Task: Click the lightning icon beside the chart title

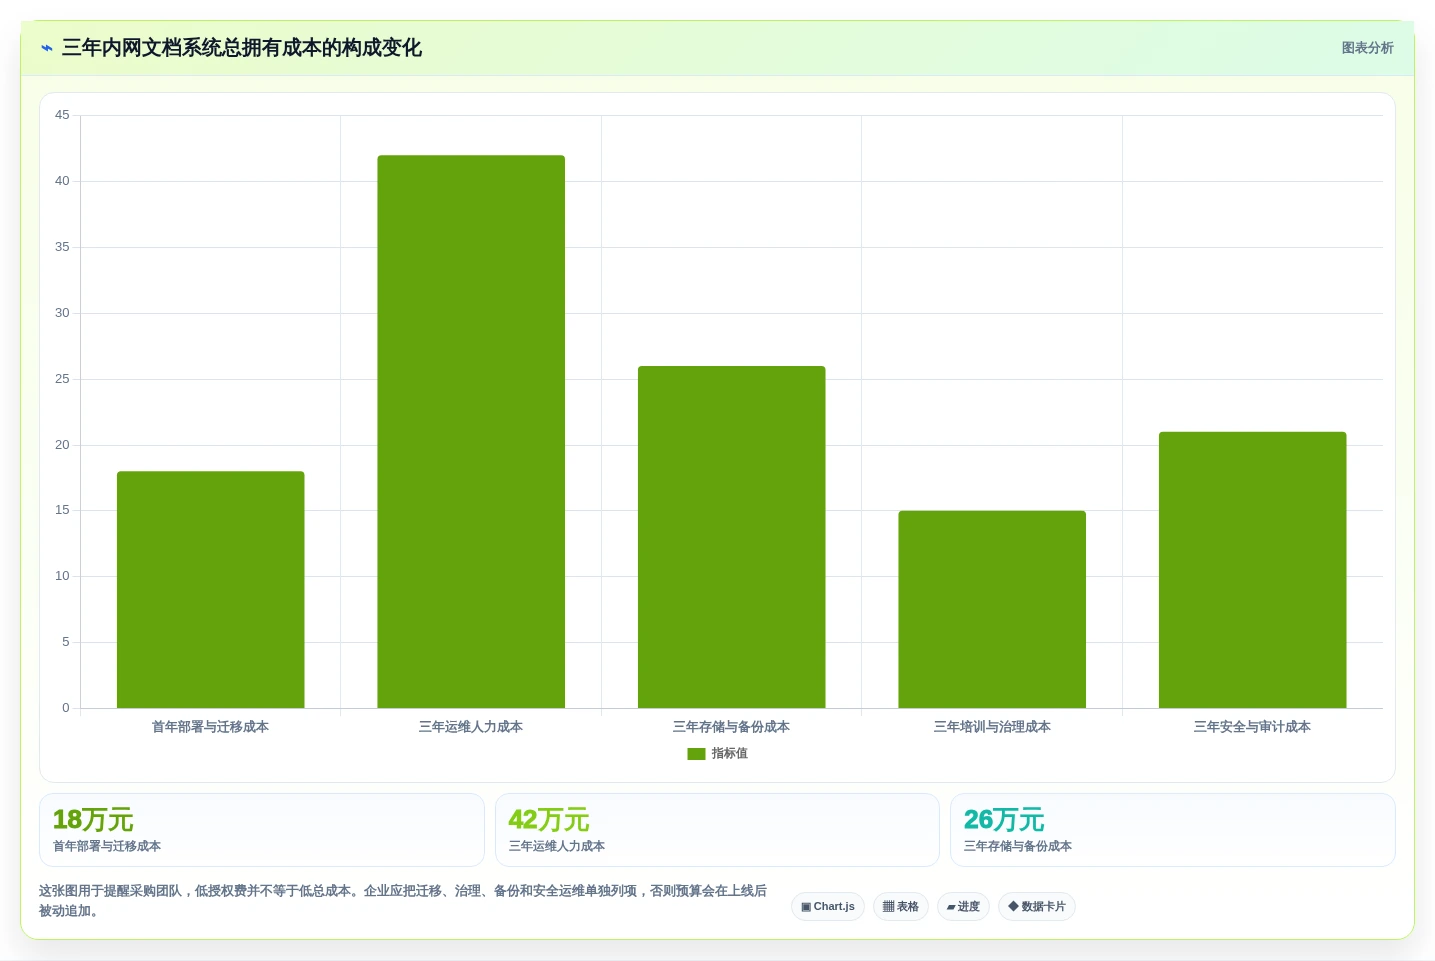Action: [x=47, y=48]
